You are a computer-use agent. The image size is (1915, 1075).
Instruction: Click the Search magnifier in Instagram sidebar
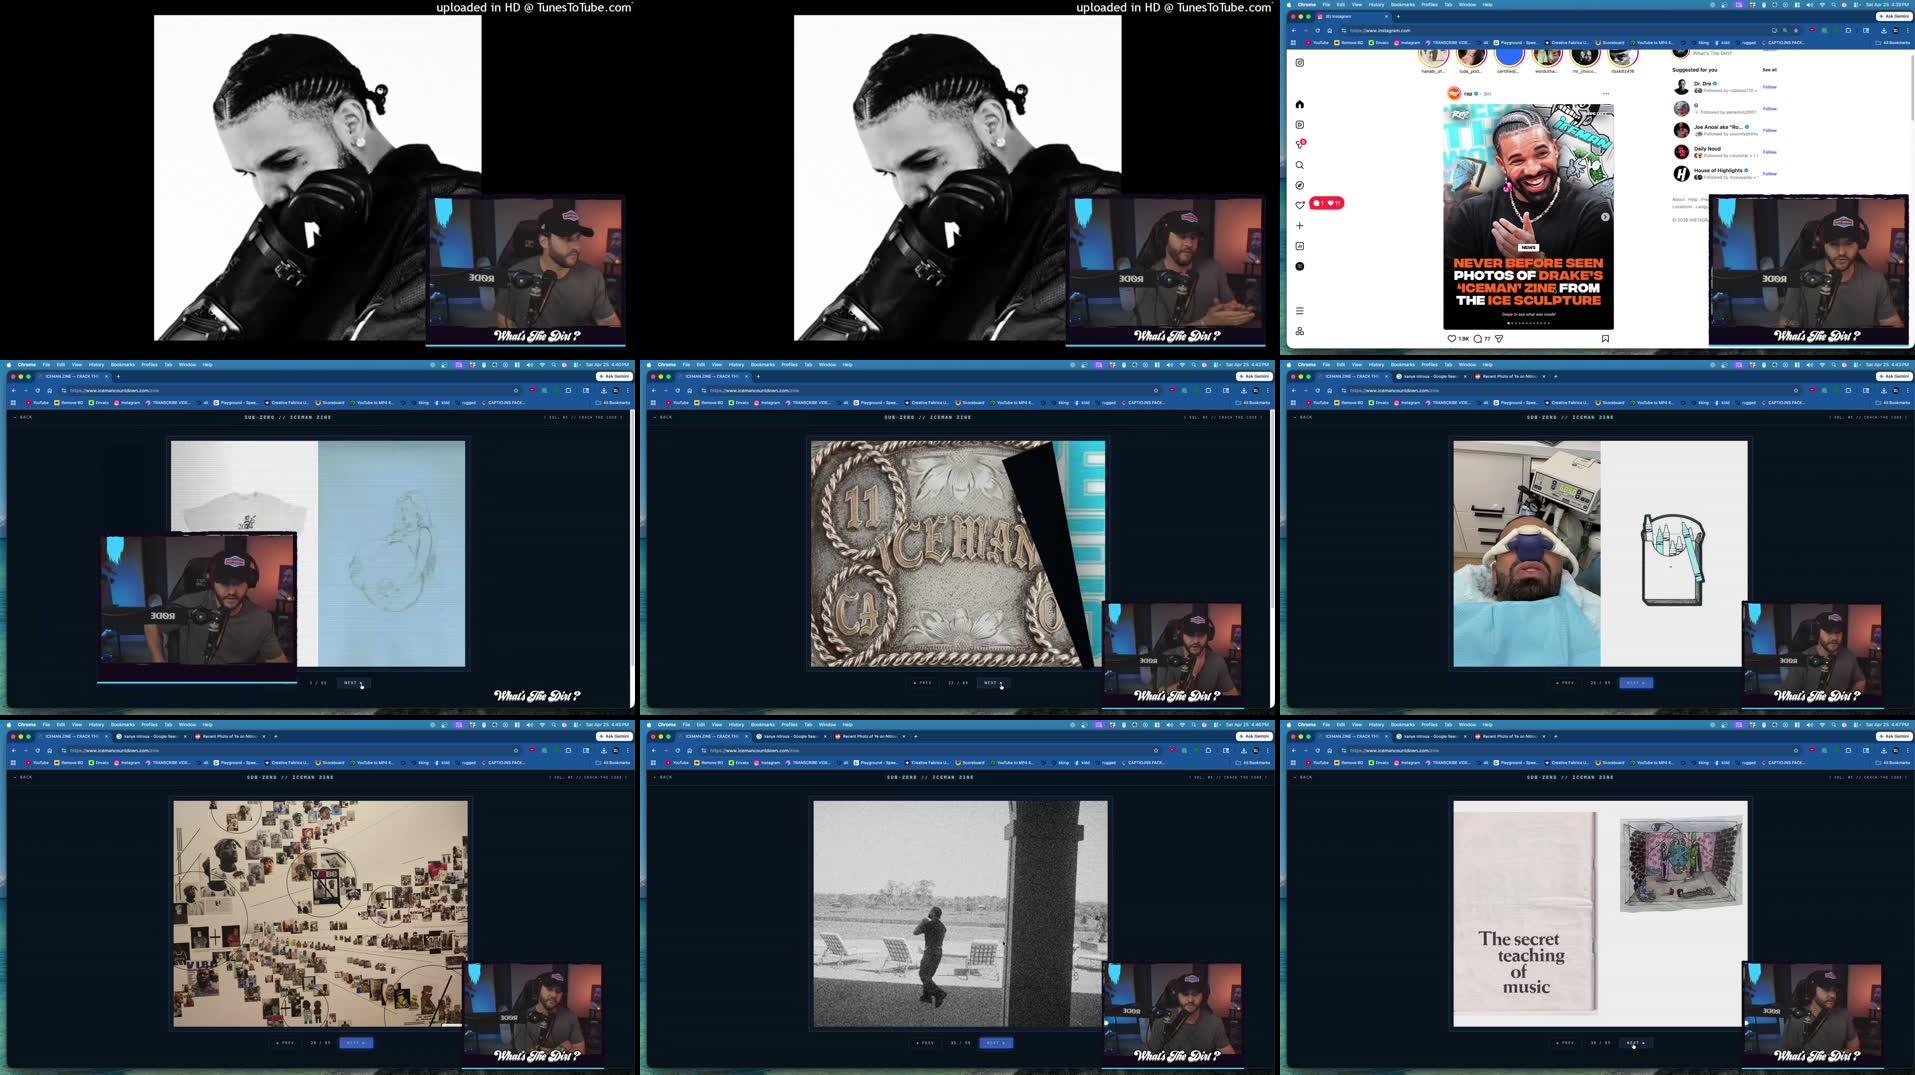tap(1299, 165)
